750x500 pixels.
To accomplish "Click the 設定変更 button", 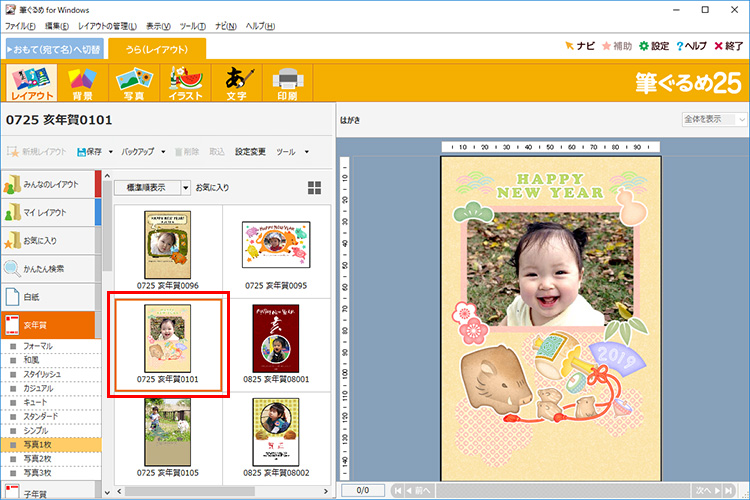I will (x=250, y=152).
